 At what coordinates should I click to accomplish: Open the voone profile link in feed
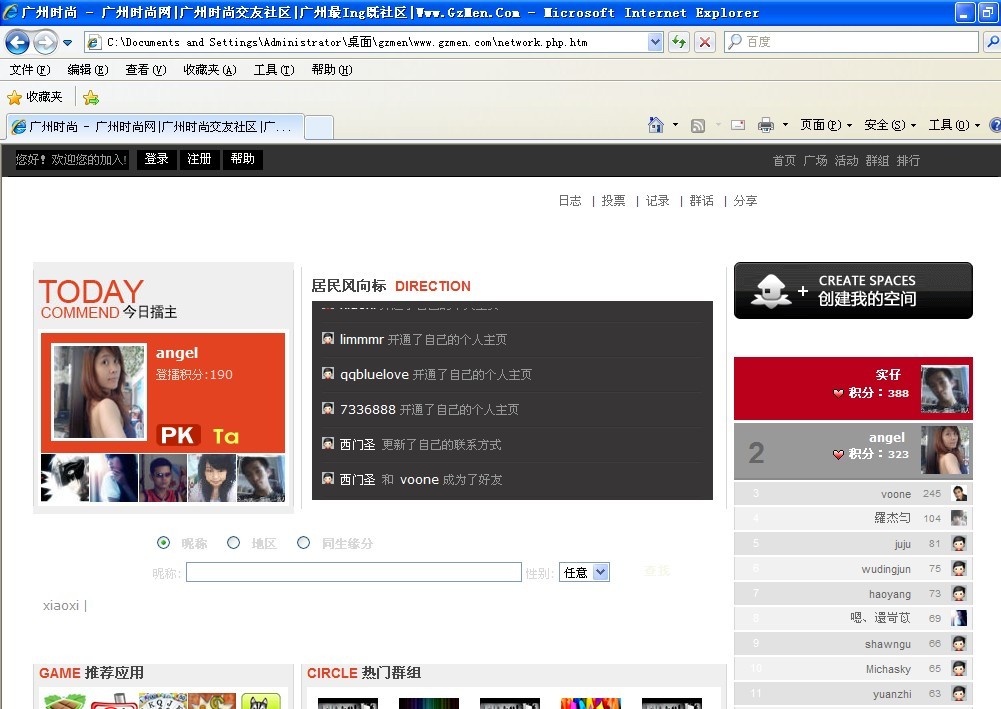(x=419, y=479)
